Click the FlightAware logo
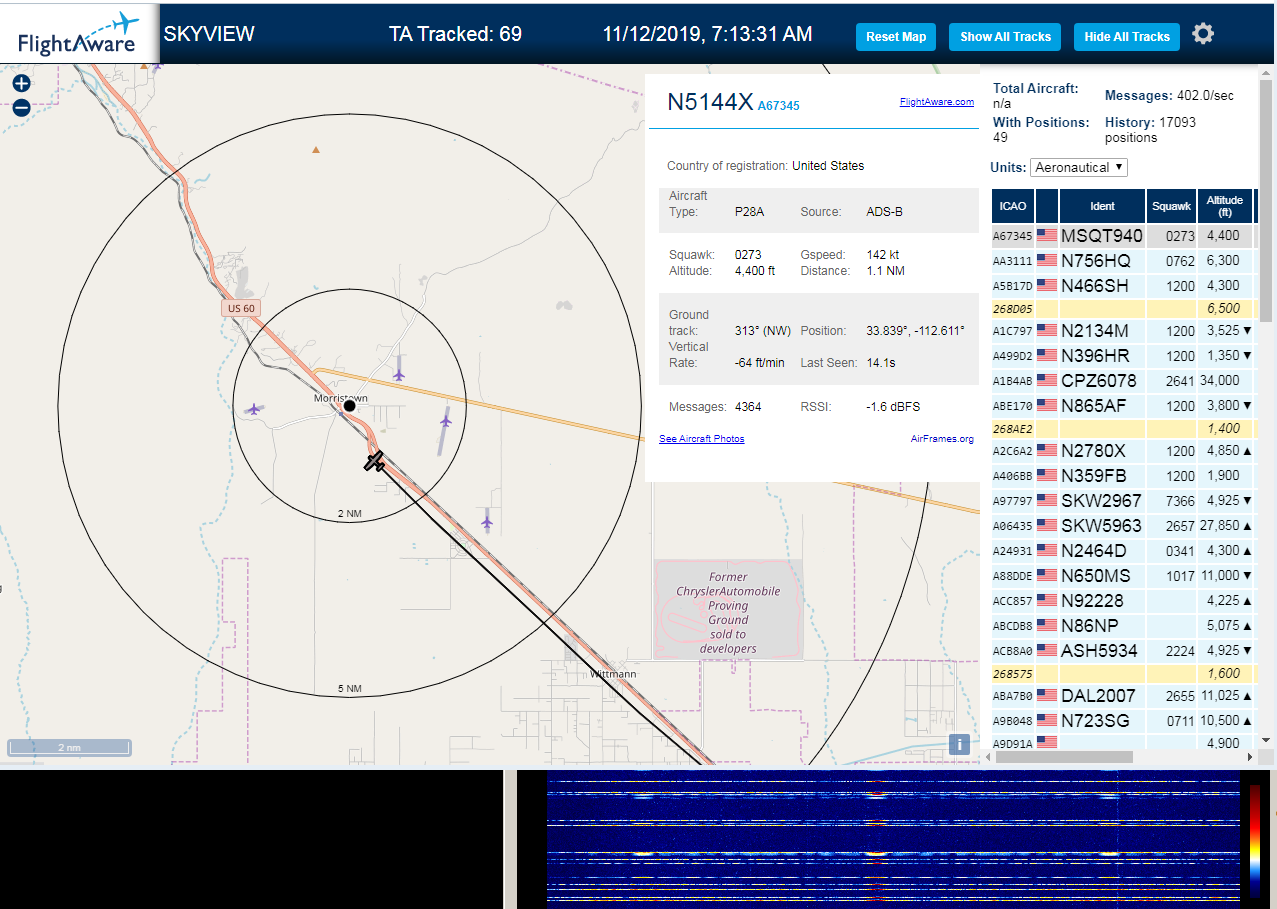Image resolution: width=1277 pixels, height=909 pixels. click(79, 34)
